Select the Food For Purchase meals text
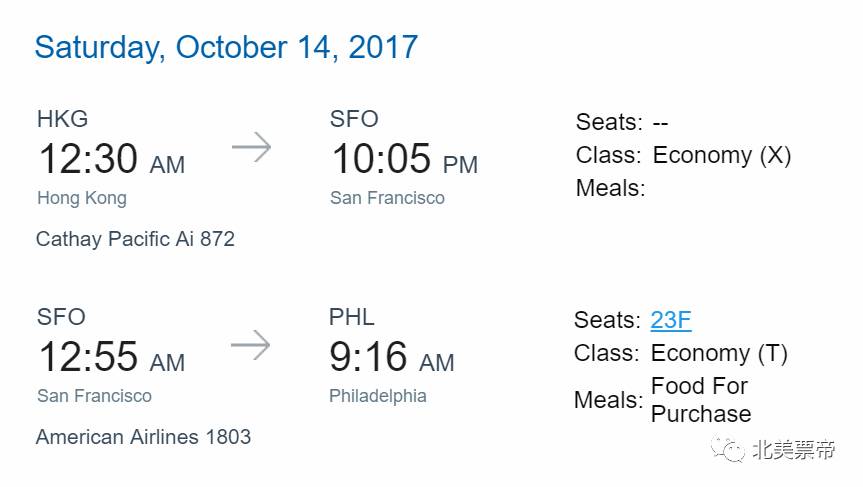The image size is (863, 487). click(700, 400)
